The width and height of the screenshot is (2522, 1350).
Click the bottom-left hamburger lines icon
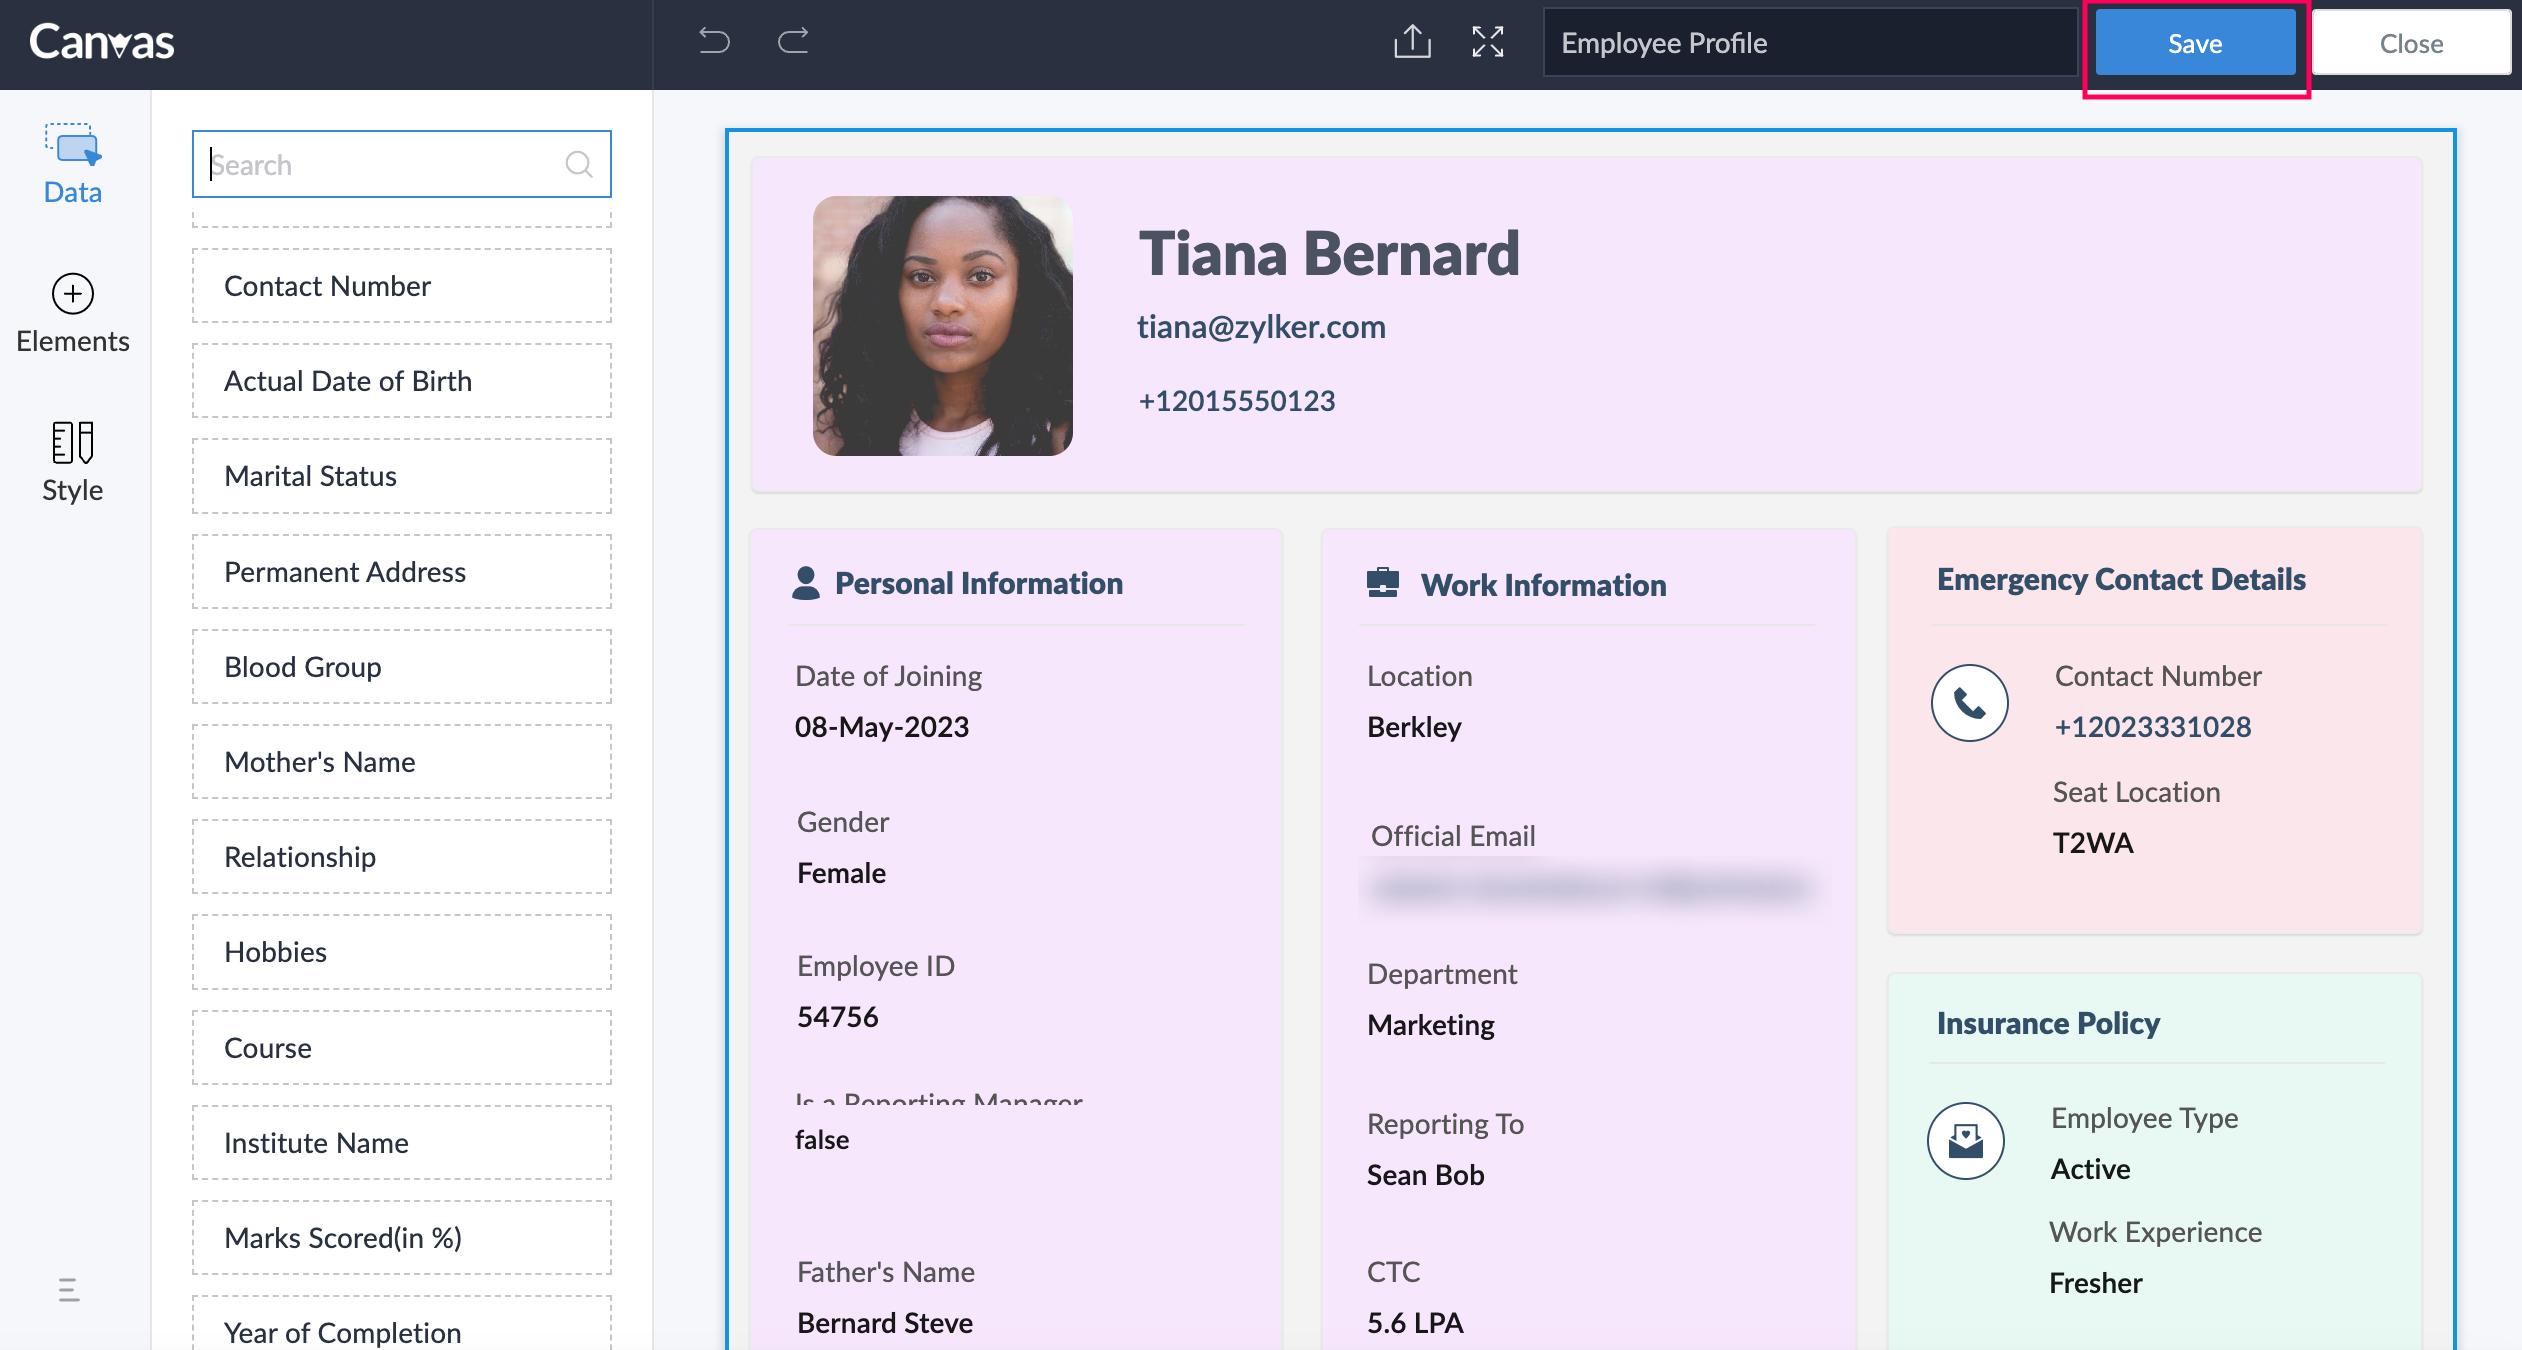click(68, 1289)
